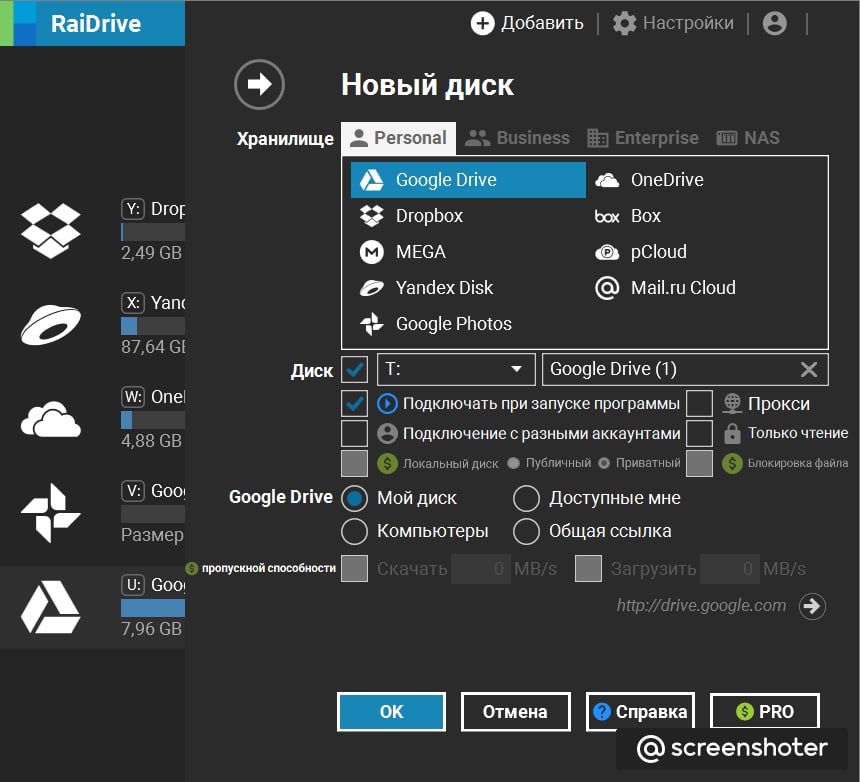The image size is (860, 782).
Task: Enable the Только чтение checkbox
Action: coord(700,433)
